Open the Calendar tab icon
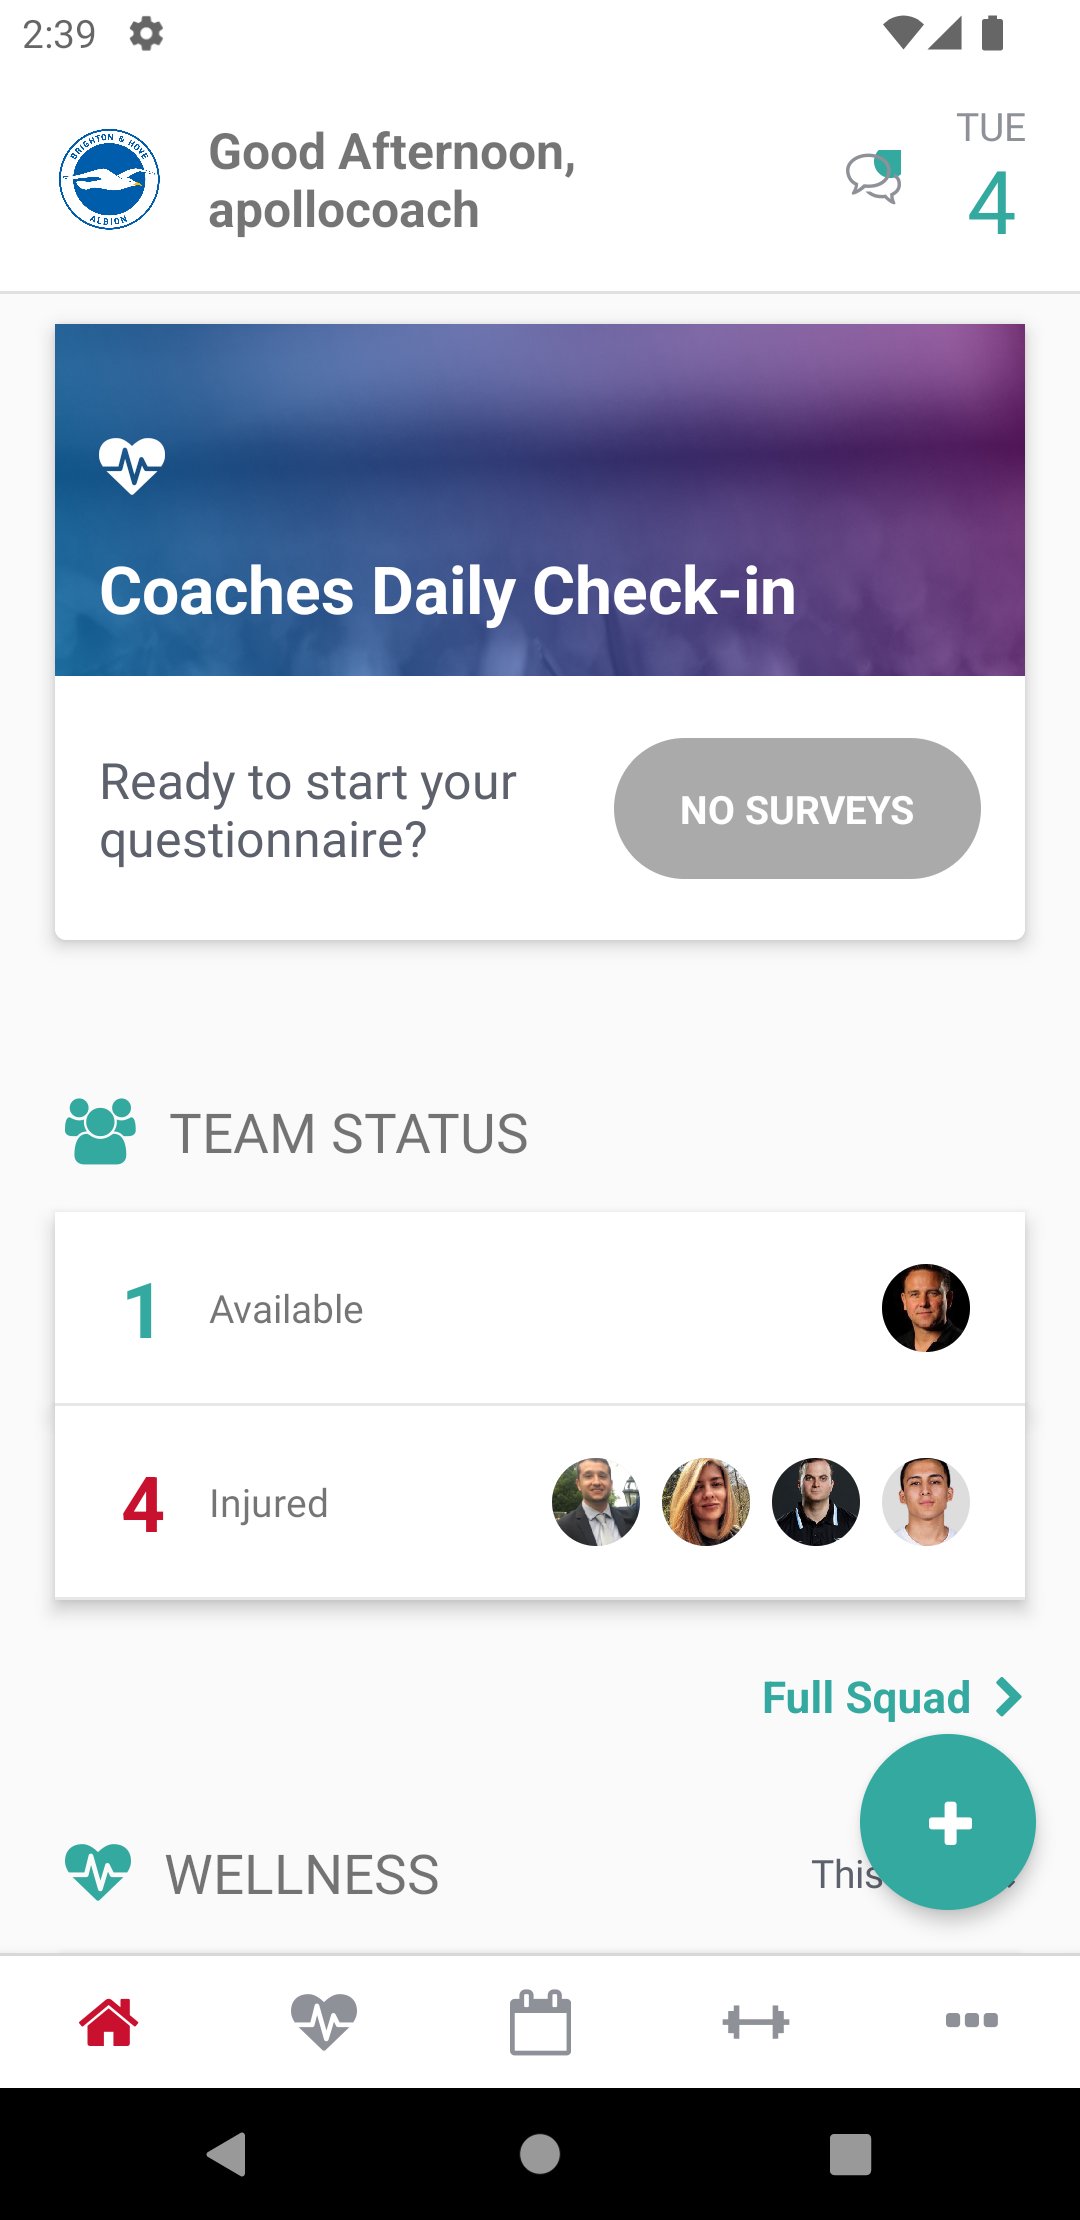Screen dimensions: 1080x2220 (540, 2022)
